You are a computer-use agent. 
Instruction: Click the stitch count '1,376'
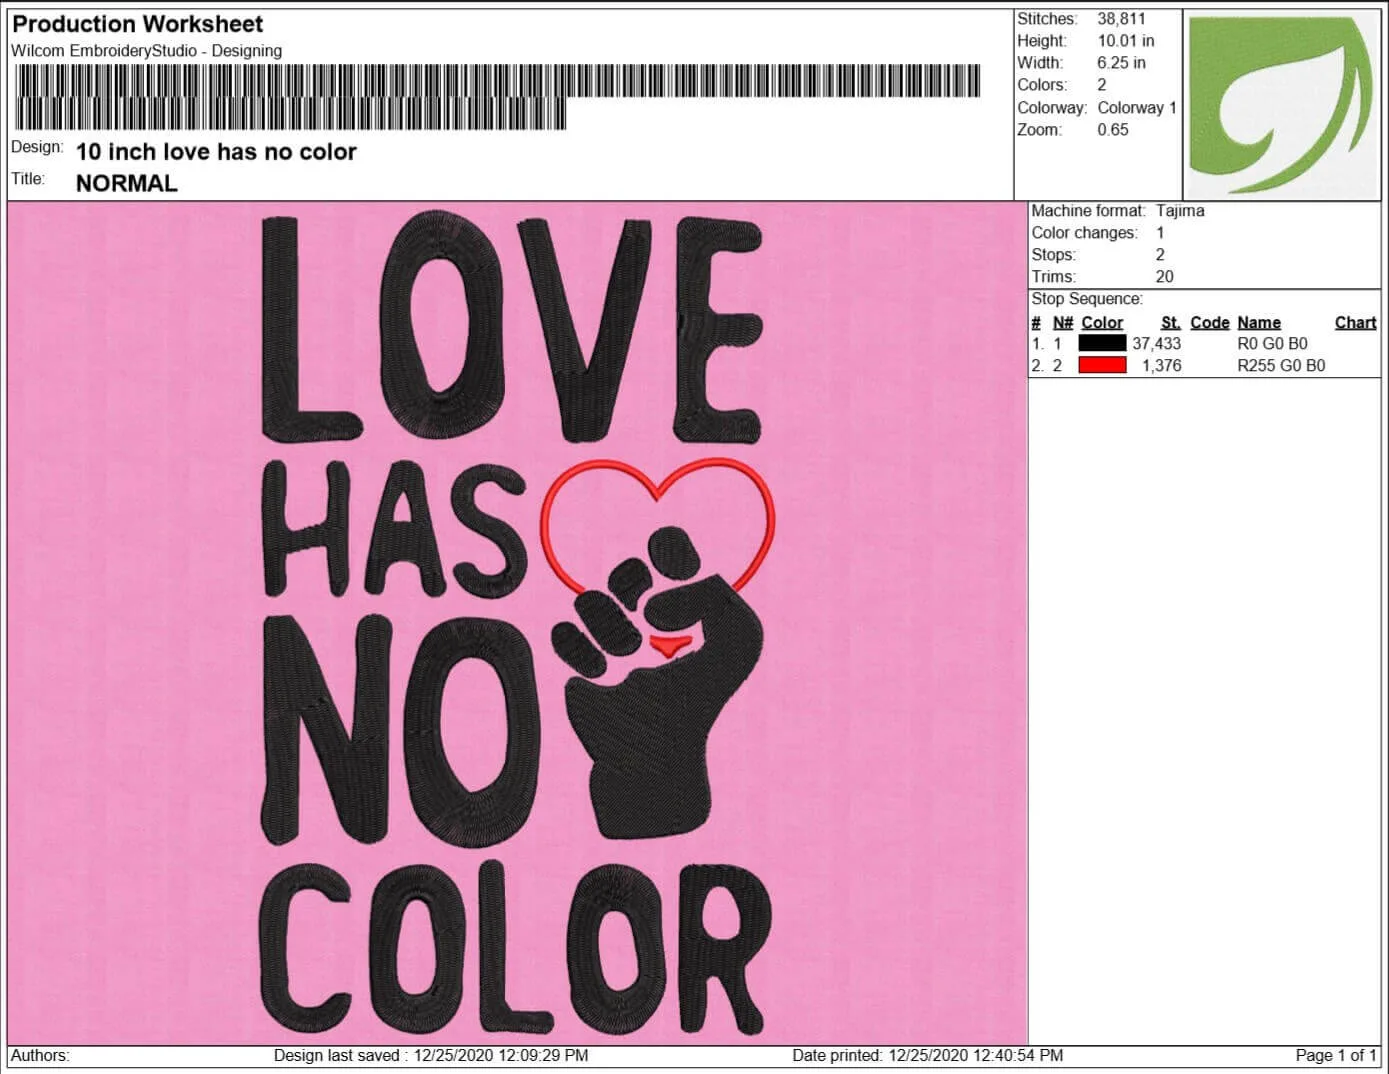[x=1162, y=366]
